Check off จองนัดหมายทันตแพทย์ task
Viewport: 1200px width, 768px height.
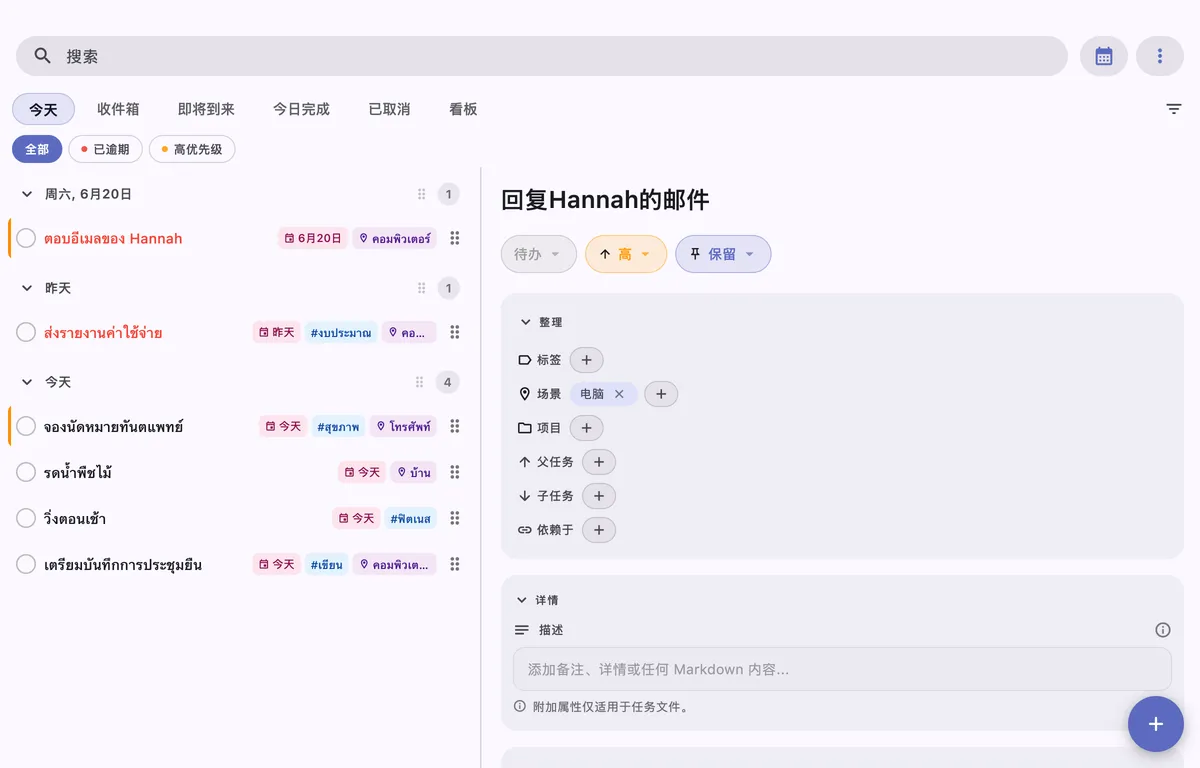[x=26, y=426]
